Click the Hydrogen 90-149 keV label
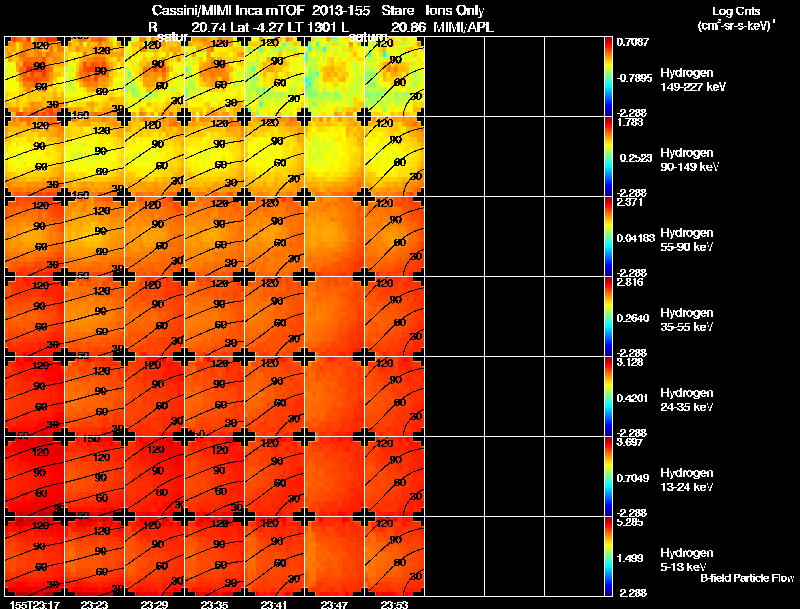Viewport: 800px width, 609px height. pyautogui.click(x=689, y=160)
